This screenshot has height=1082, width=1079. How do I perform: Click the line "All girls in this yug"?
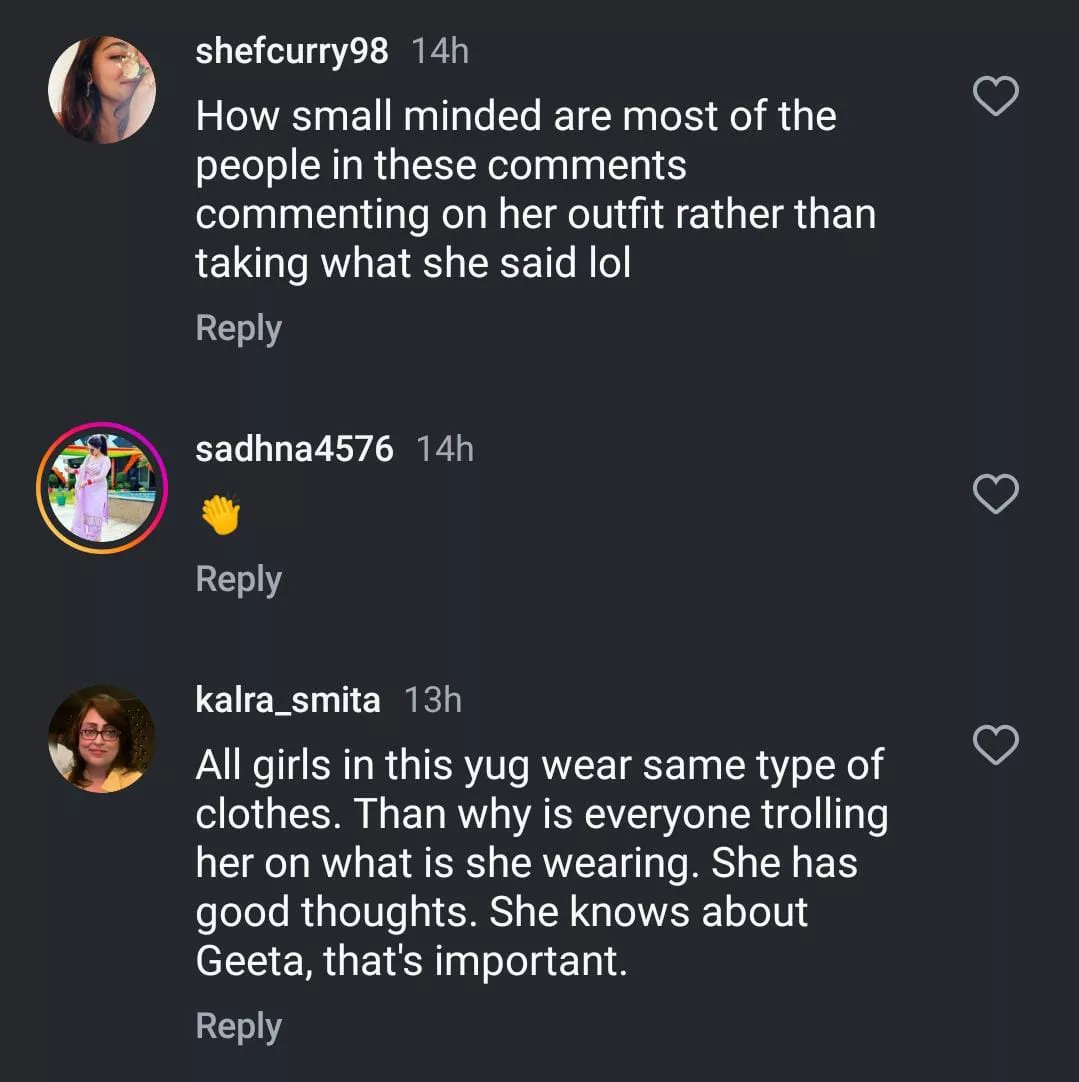click(x=539, y=766)
